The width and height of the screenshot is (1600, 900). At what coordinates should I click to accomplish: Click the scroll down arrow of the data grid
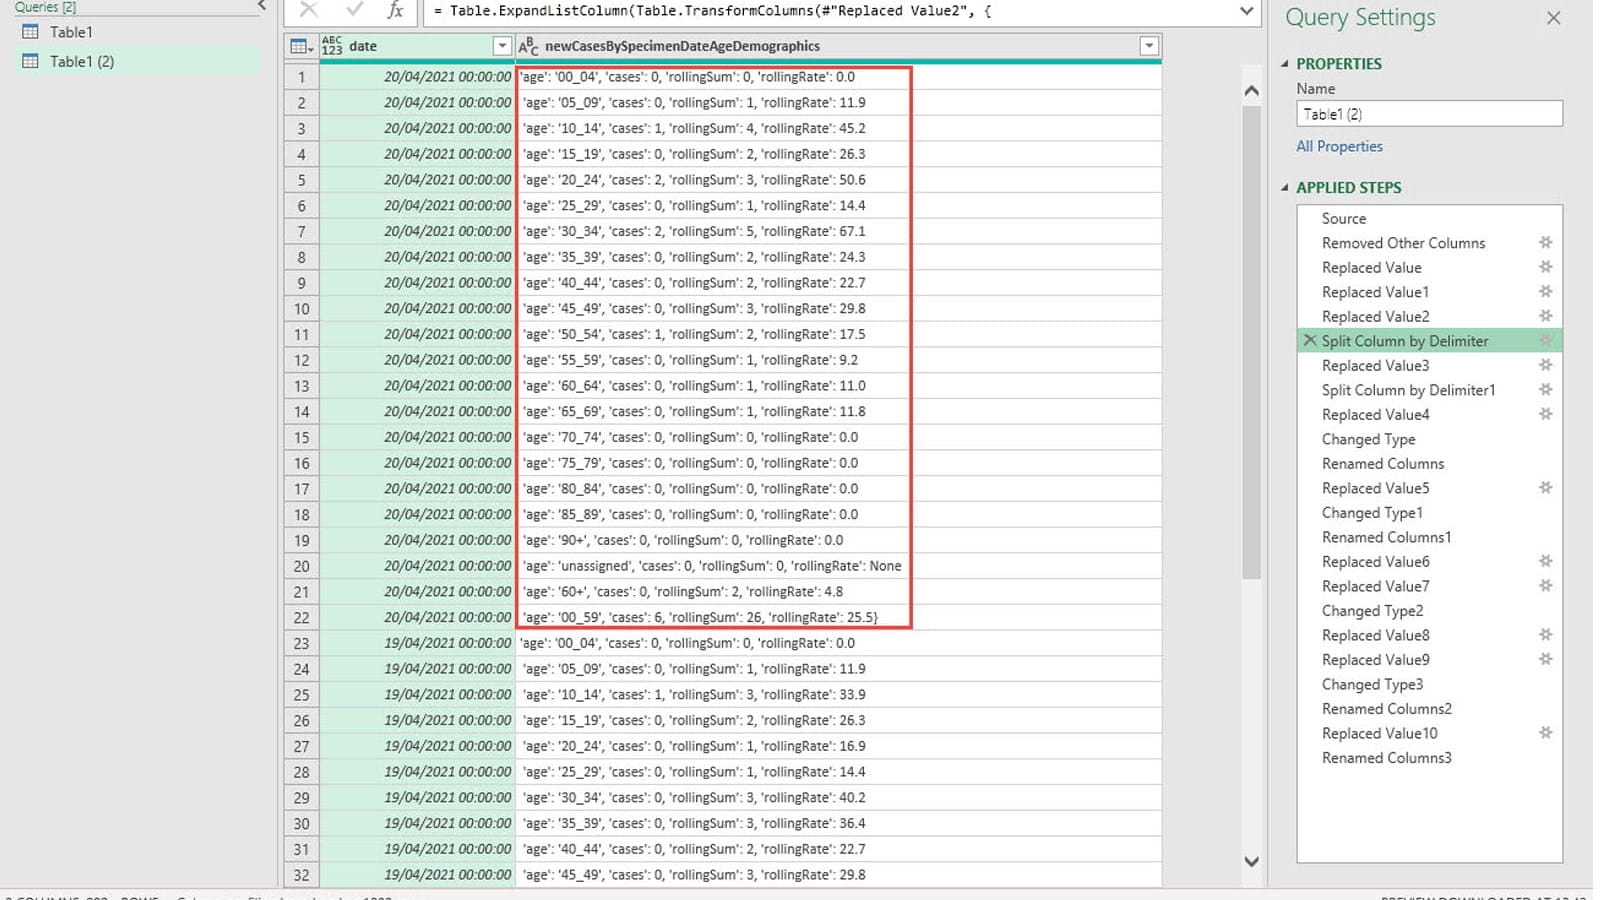coord(1251,861)
